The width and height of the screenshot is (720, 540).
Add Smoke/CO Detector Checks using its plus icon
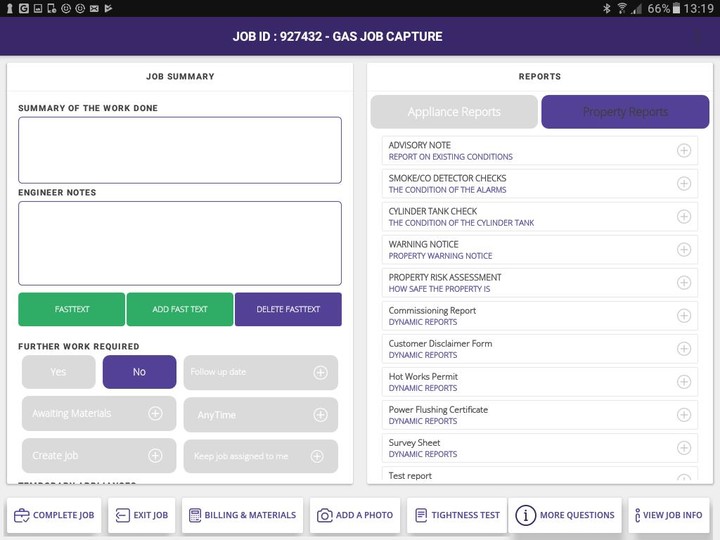[684, 184]
